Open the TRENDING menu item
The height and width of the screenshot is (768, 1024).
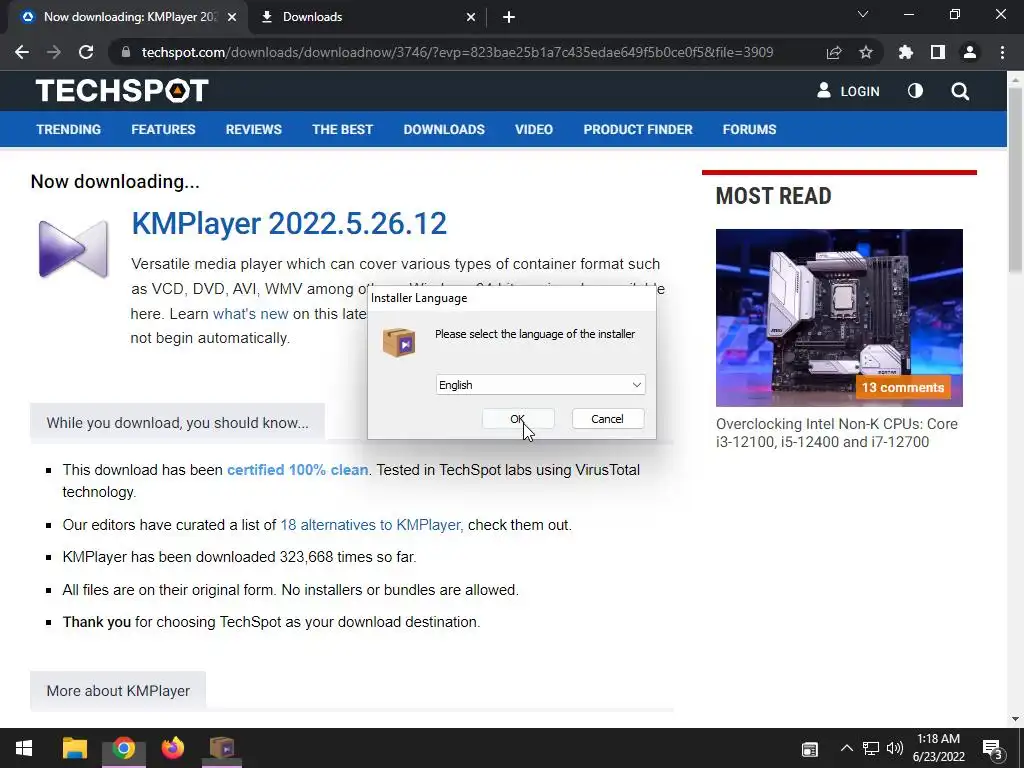pos(69,129)
